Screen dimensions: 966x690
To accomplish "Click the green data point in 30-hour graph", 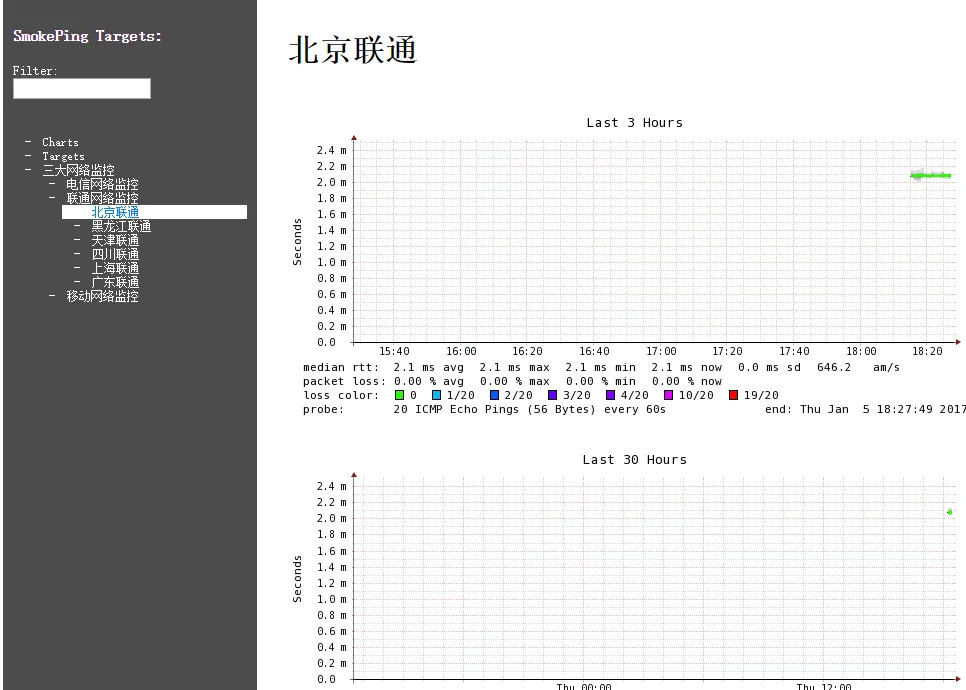I will pos(949,512).
